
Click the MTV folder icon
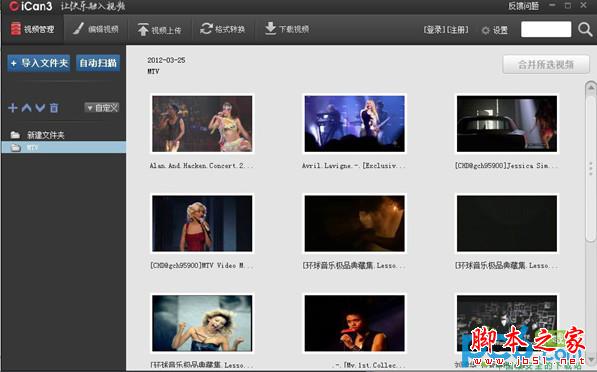click(16, 148)
